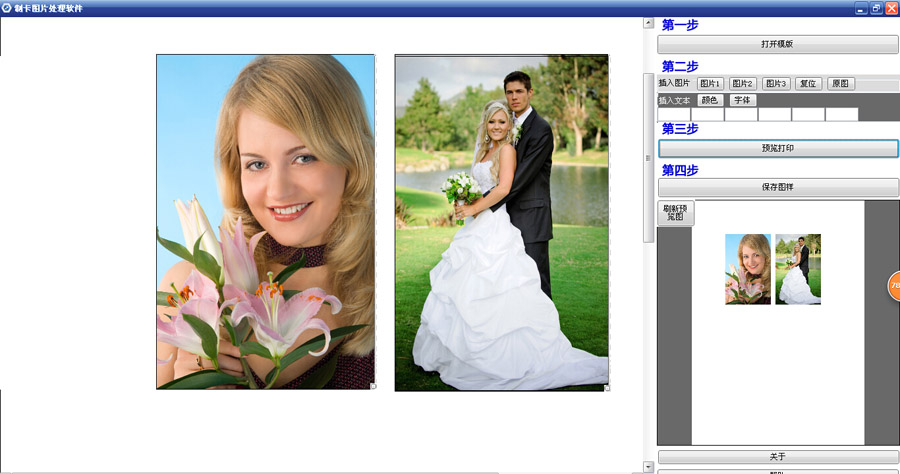Insert image with 图片3 button
The height and width of the screenshot is (474, 900).
775,84
